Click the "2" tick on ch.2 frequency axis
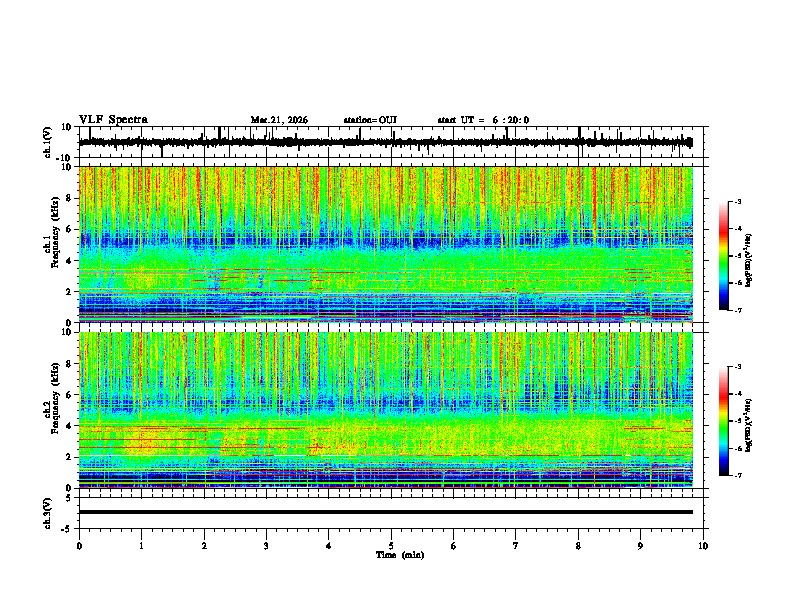Viewport: 792px width, 612px height. tap(70, 457)
